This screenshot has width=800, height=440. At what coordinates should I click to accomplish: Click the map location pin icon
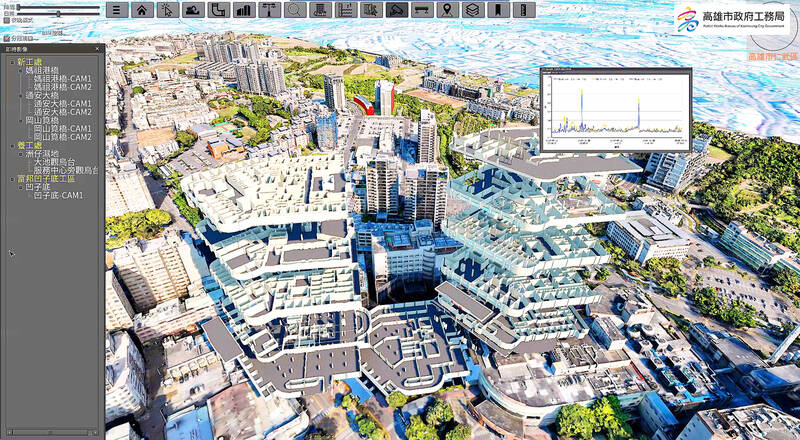click(447, 10)
